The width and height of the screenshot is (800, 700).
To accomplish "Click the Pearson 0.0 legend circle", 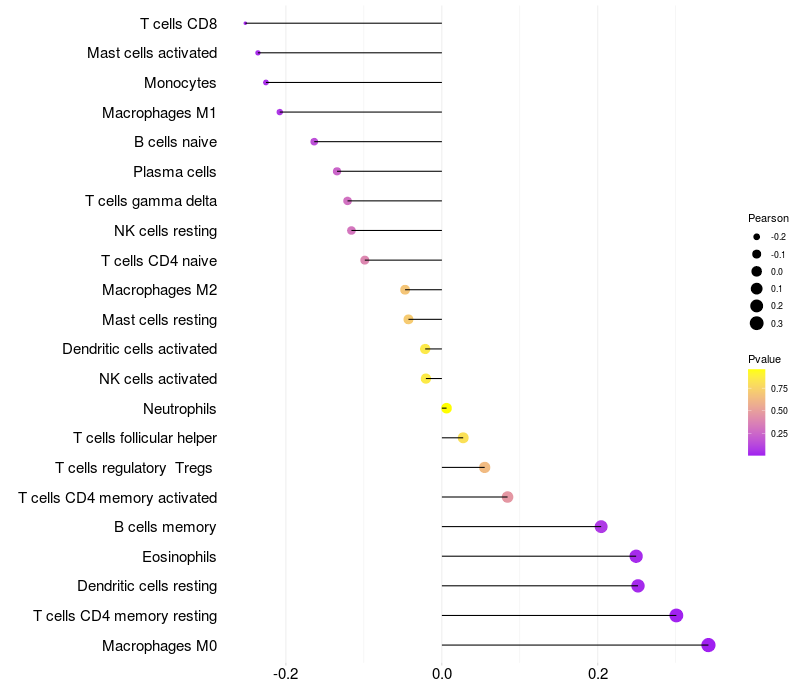I will tap(757, 271).
